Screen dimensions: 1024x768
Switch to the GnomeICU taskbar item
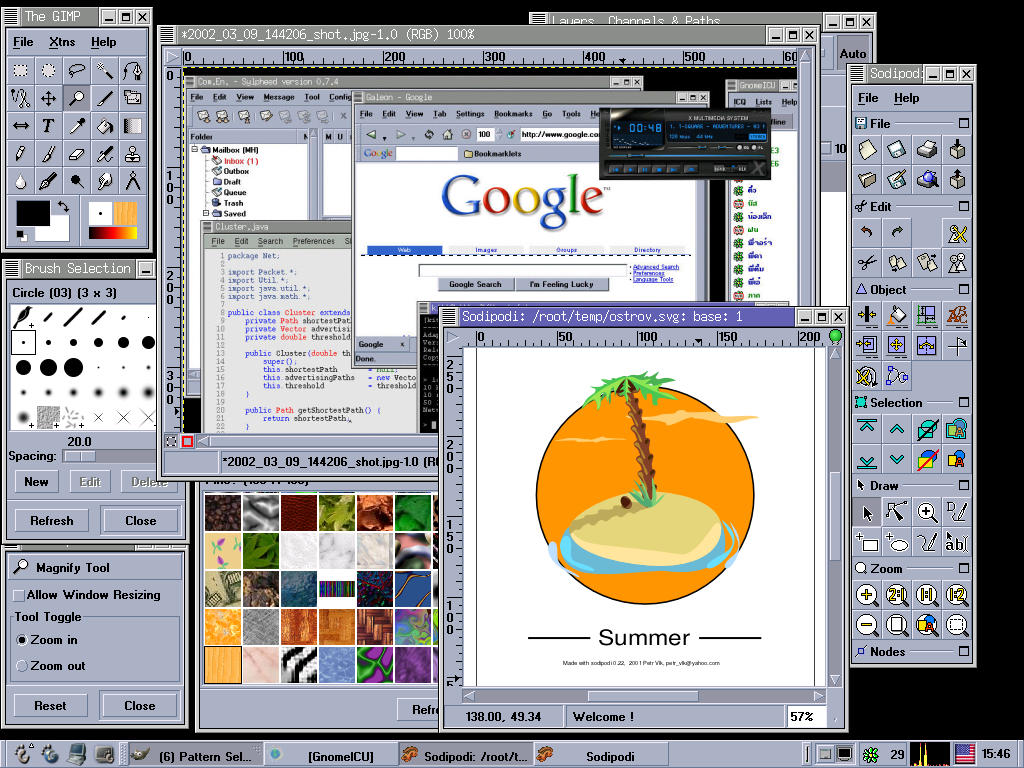(x=331, y=756)
